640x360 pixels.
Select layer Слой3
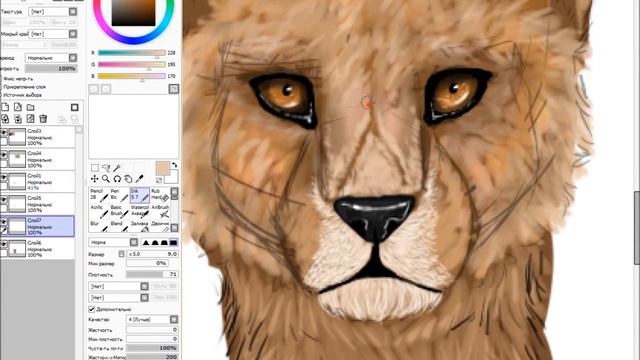[38, 137]
